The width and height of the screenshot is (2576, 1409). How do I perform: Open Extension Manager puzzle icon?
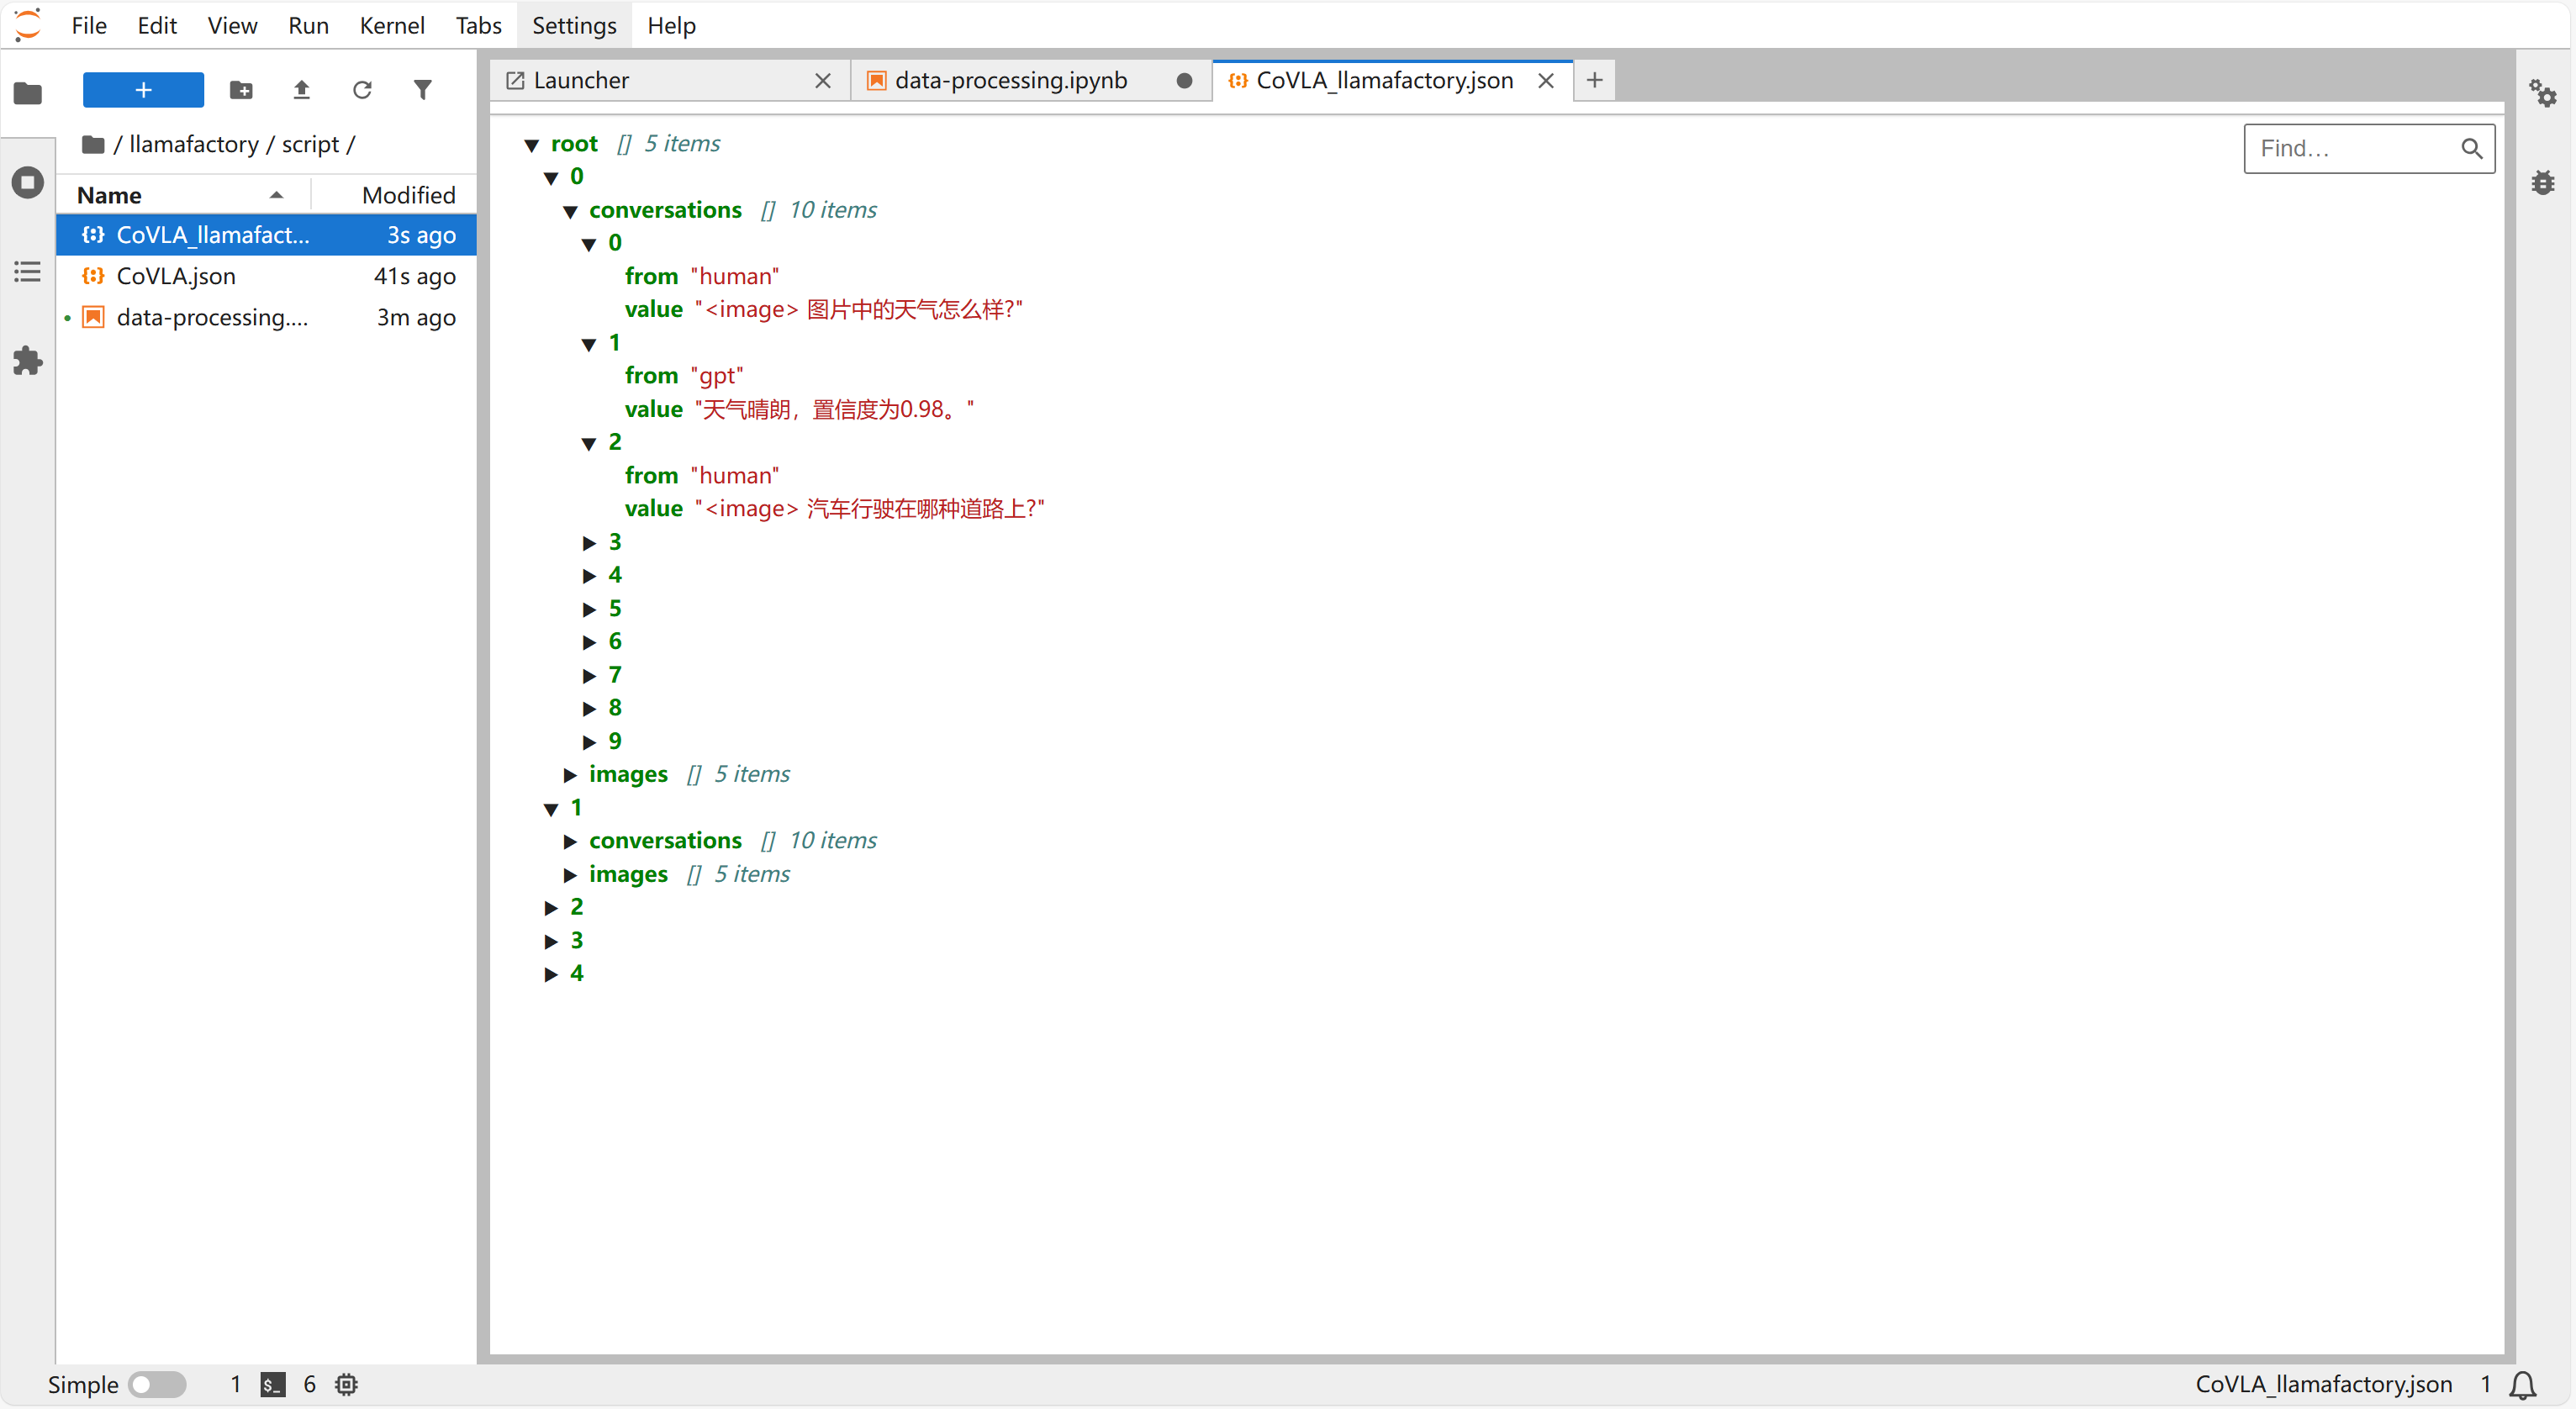tap(28, 361)
